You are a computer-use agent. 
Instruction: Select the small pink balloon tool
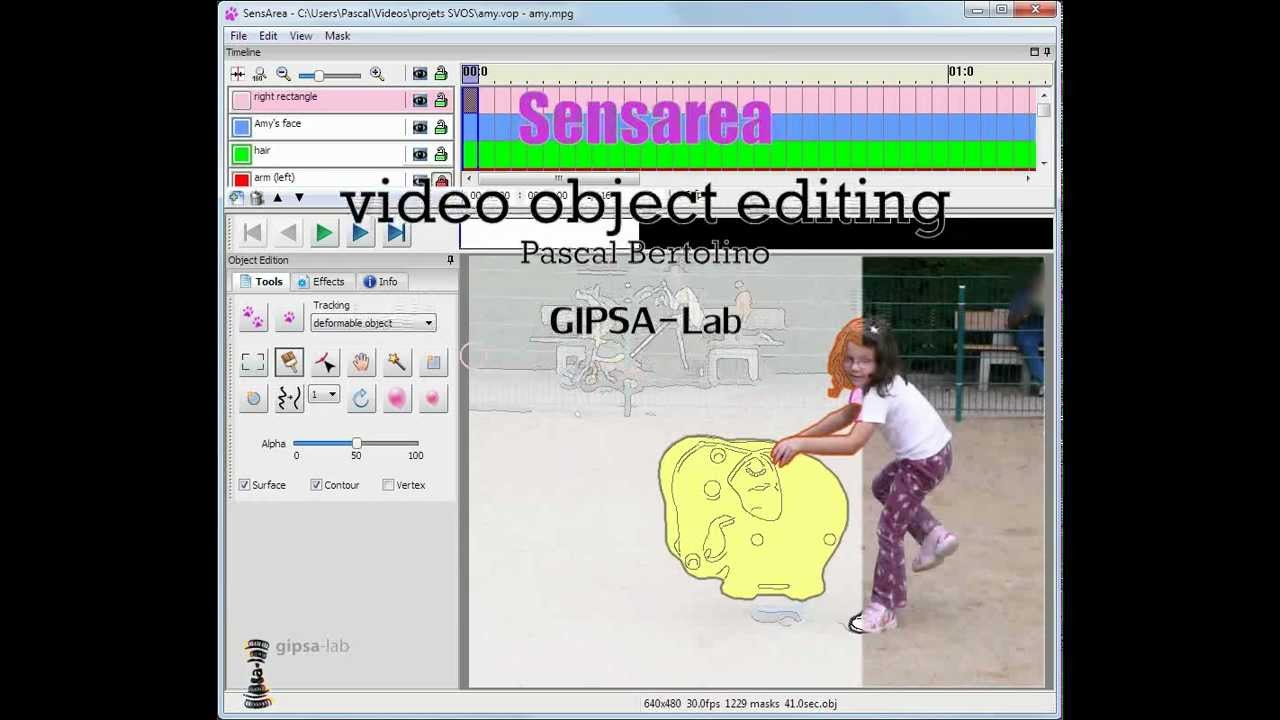tap(433, 398)
